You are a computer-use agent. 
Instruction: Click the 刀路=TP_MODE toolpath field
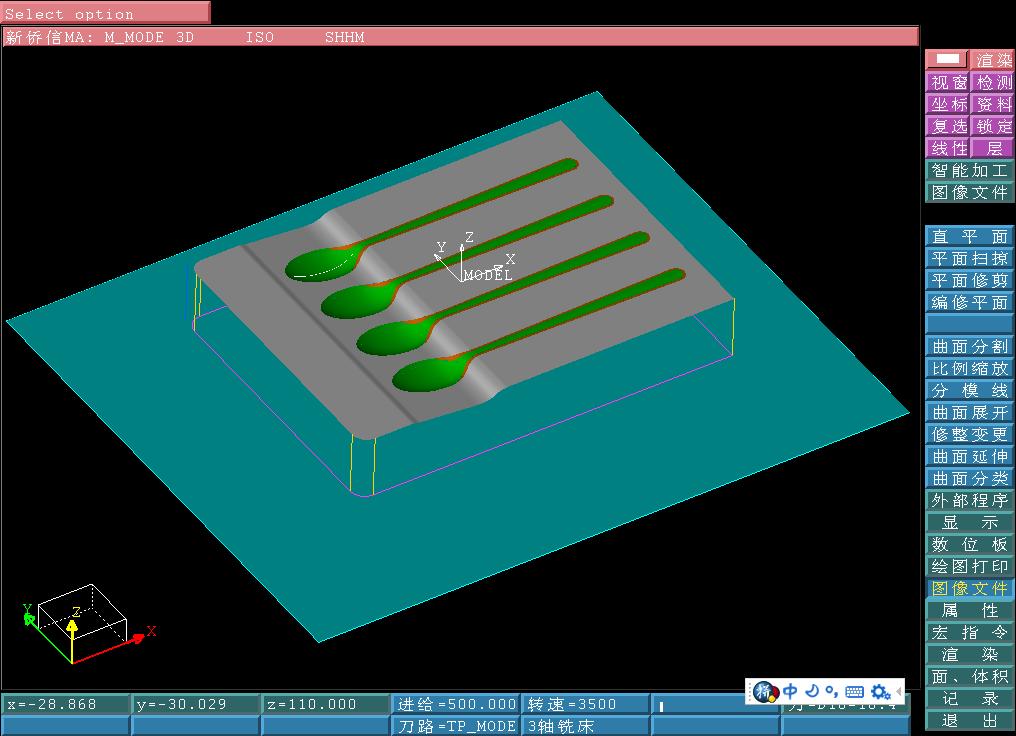point(456,726)
